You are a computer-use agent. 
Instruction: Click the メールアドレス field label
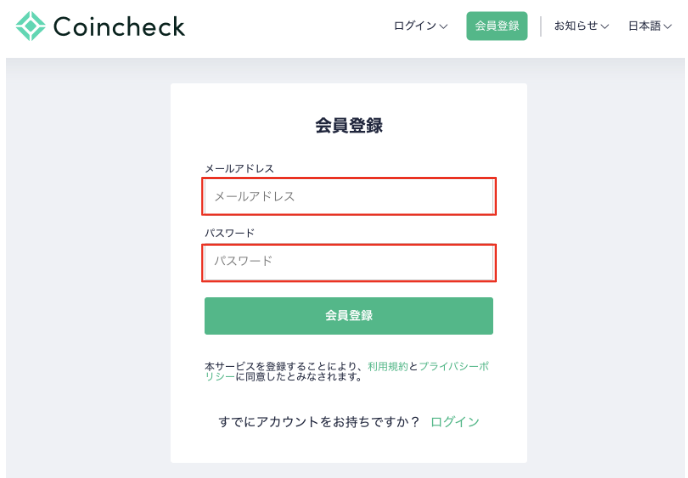pyautogui.click(x=239, y=169)
